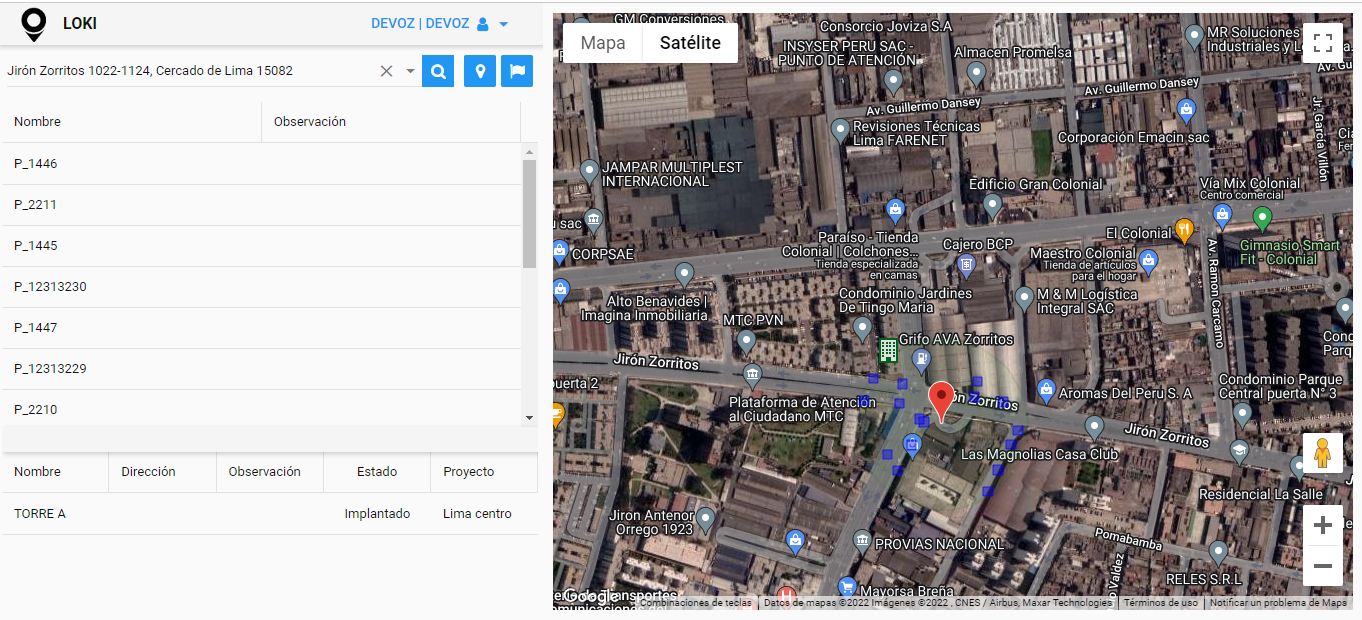Screen dimensions: 1362x620
Task: Select row P_1447
Action: [261, 328]
